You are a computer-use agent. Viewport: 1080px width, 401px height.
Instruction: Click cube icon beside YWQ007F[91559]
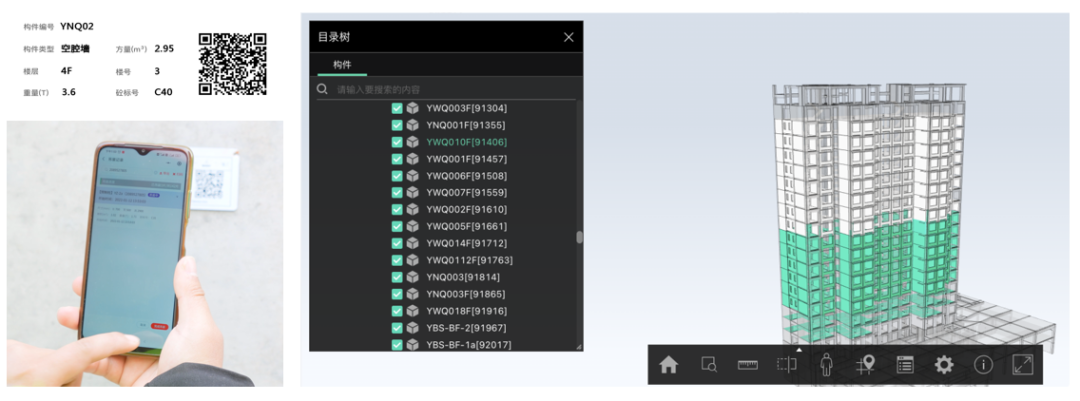click(413, 192)
